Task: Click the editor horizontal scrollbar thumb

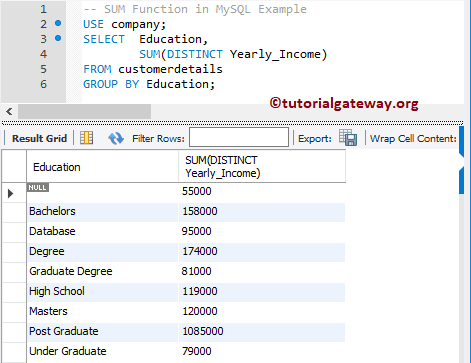Action: (x=84, y=111)
